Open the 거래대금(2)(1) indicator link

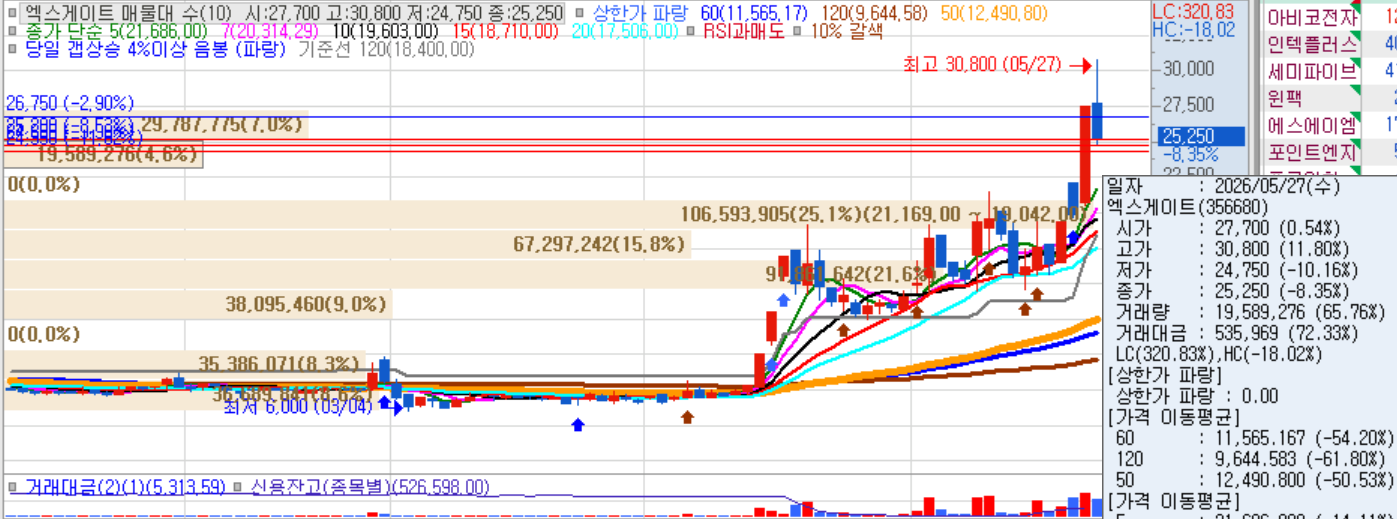click(124, 487)
